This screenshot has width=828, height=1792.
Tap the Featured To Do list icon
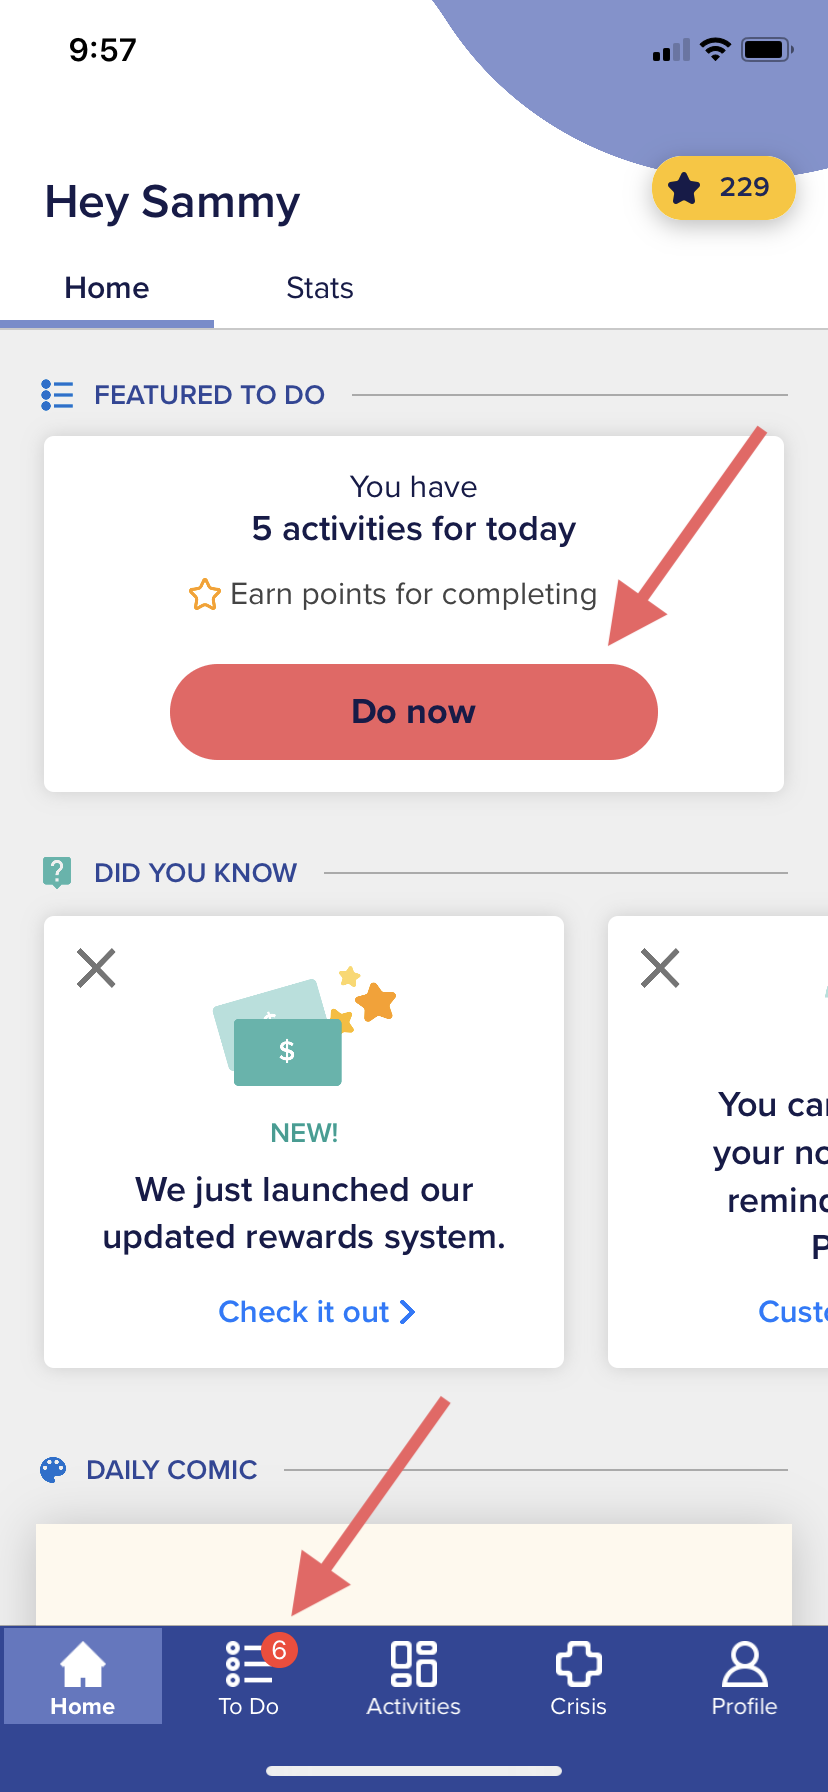point(57,395)
